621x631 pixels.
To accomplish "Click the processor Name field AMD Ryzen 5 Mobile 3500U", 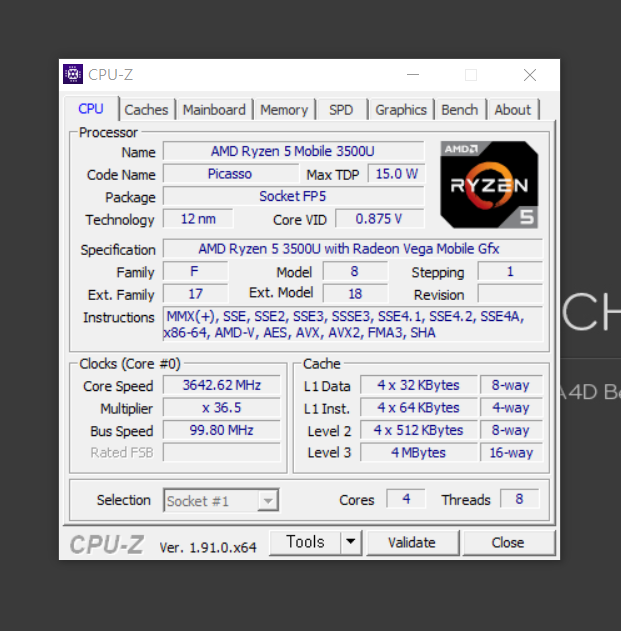I will [293, 151].
